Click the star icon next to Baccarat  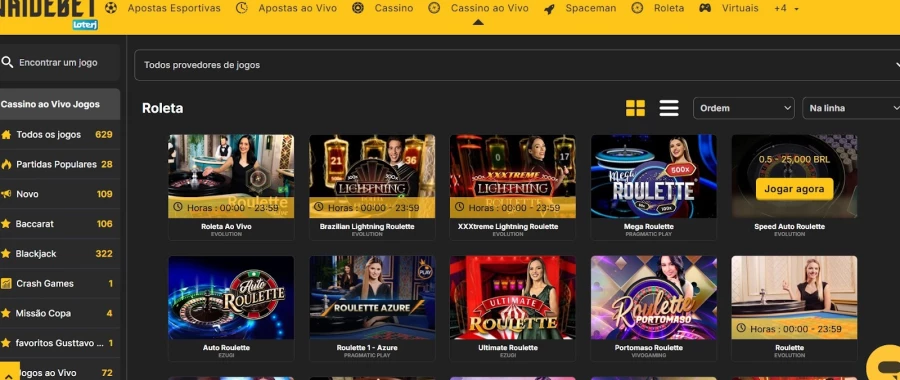6,224
